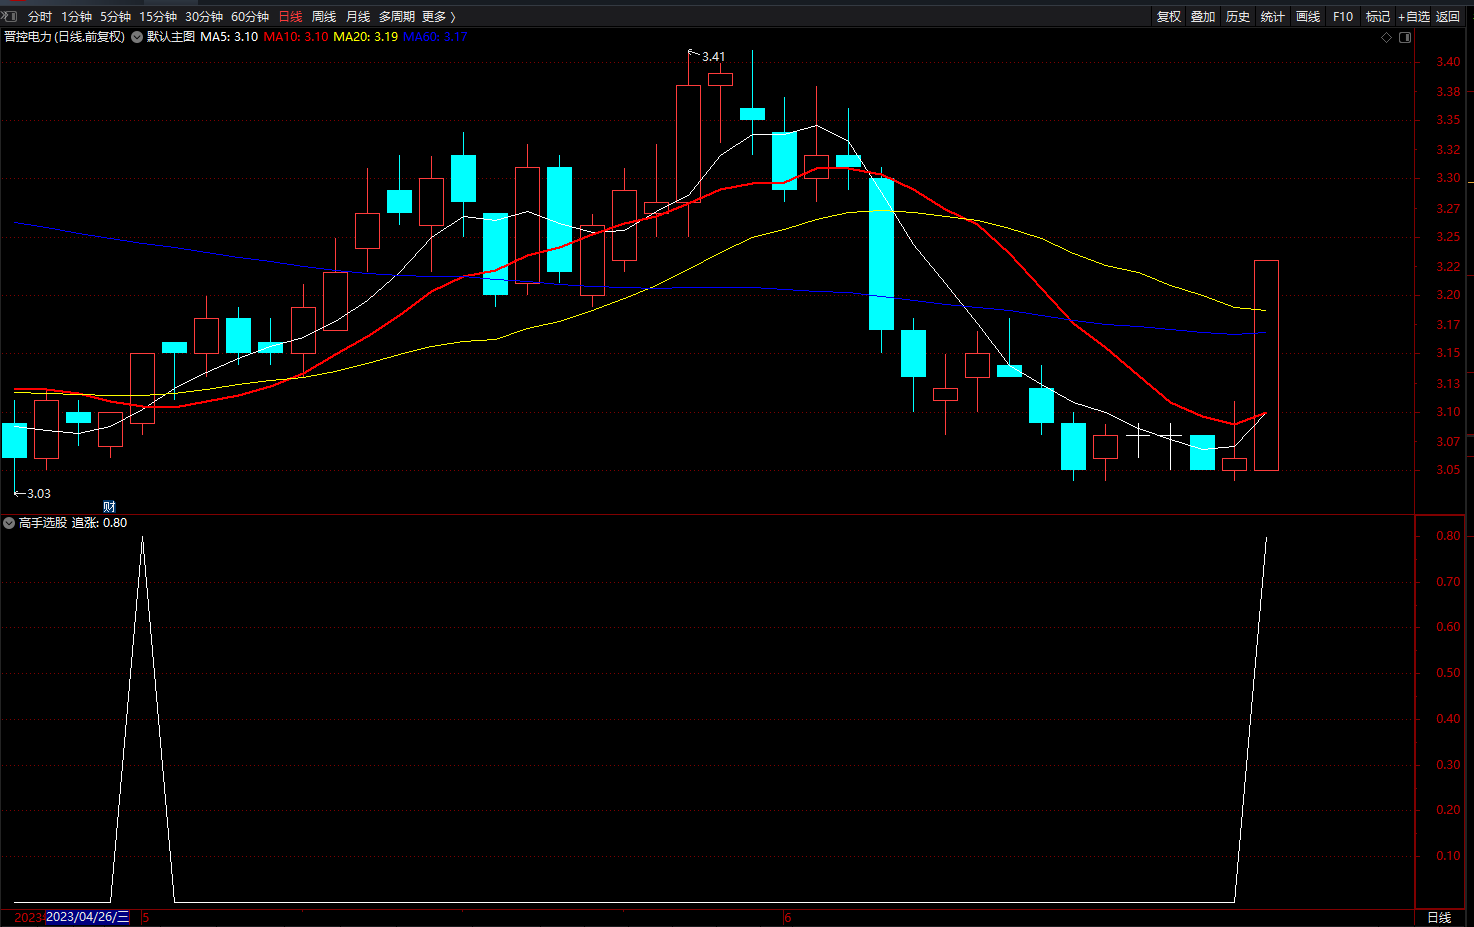Select the 15分钟 period tab
Image resolution: width=1474 pixels, height=927 pixels.
tap(158, 17)
